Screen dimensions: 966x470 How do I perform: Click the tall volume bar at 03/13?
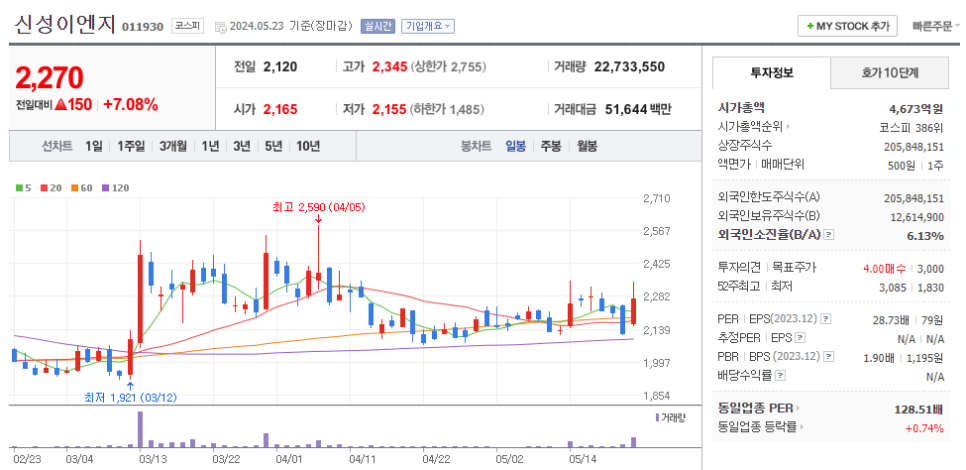coord(140,429)
